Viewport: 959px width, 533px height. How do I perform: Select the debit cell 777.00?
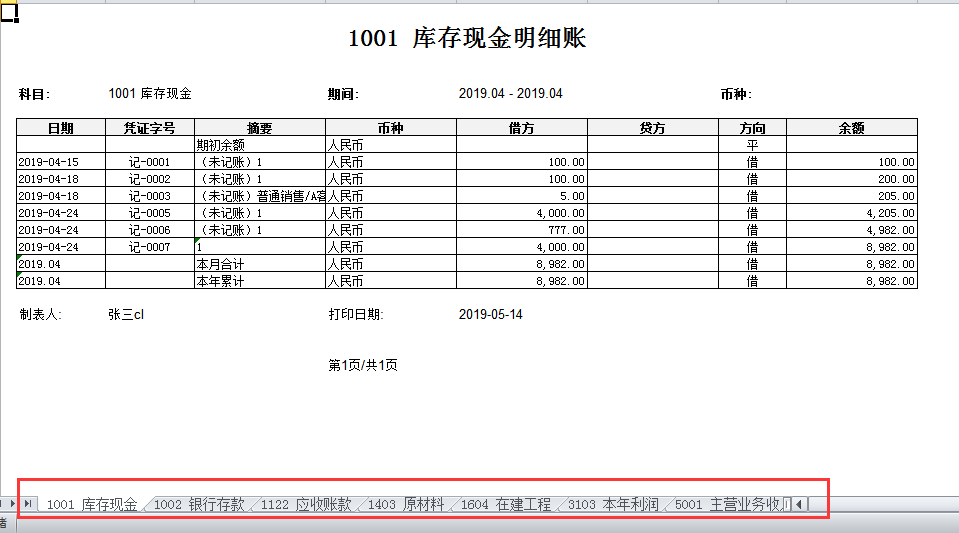pyautogui.click(x=522, y=230)
